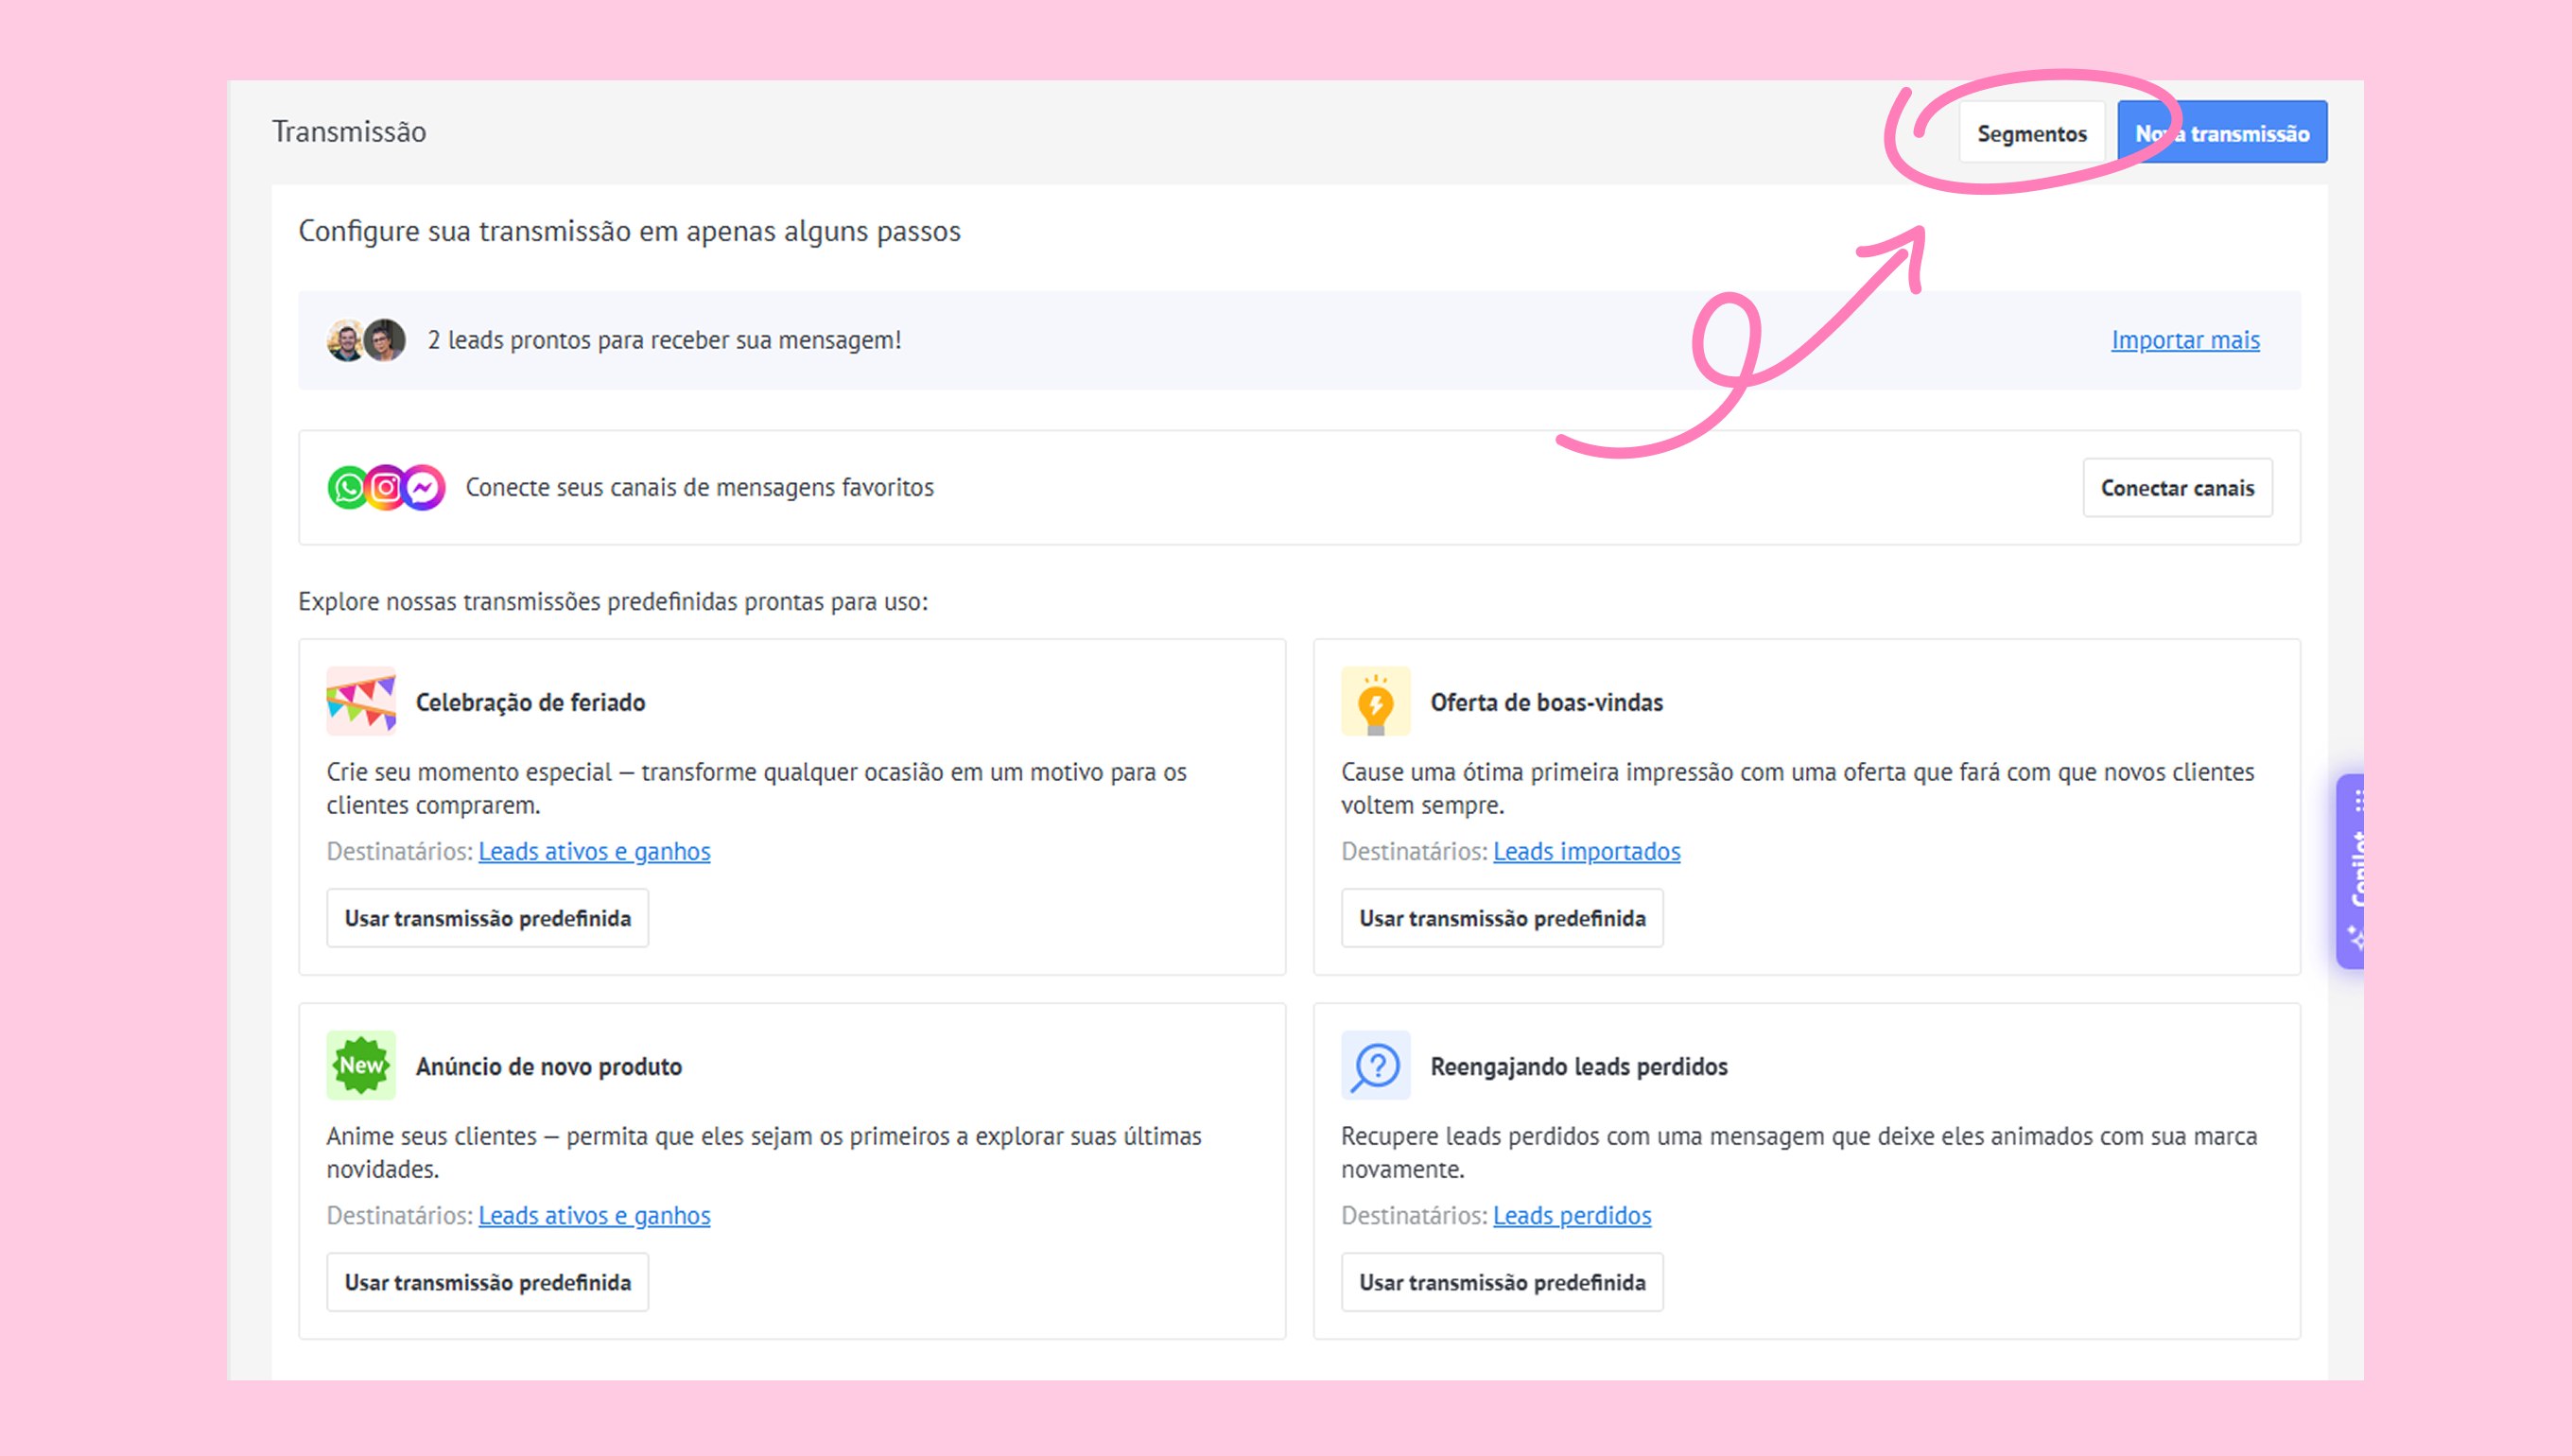
Task: Use the Reengajando leads perdidos preset
Action: click(x=1502, y=1282)
